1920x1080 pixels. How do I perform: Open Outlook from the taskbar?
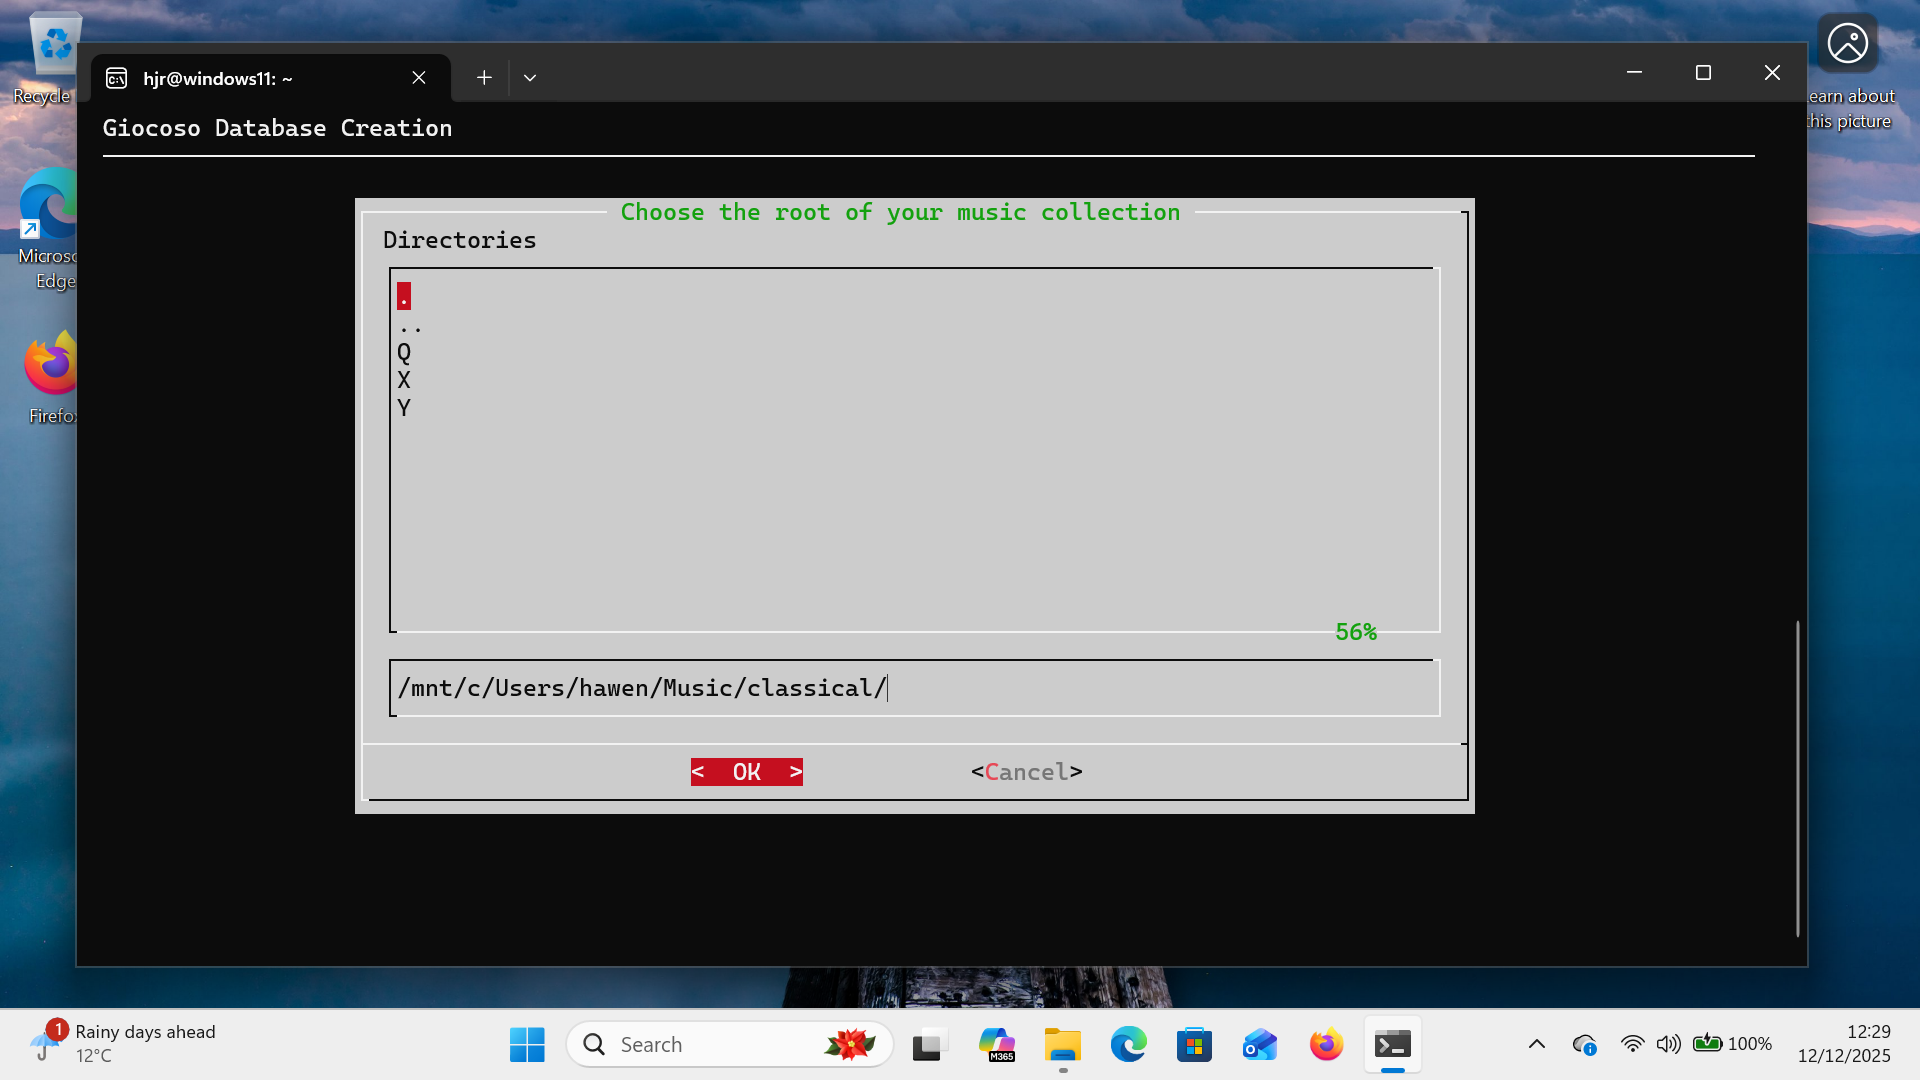tap(1259, 1043)
